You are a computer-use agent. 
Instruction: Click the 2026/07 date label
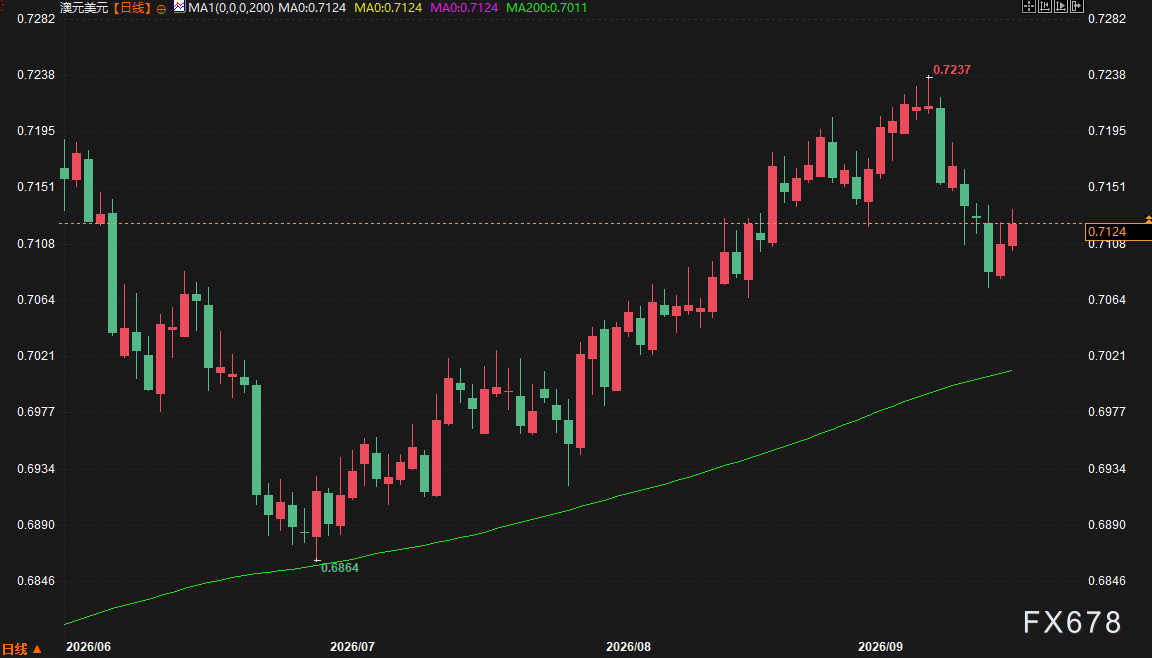(x=353, y=647)
